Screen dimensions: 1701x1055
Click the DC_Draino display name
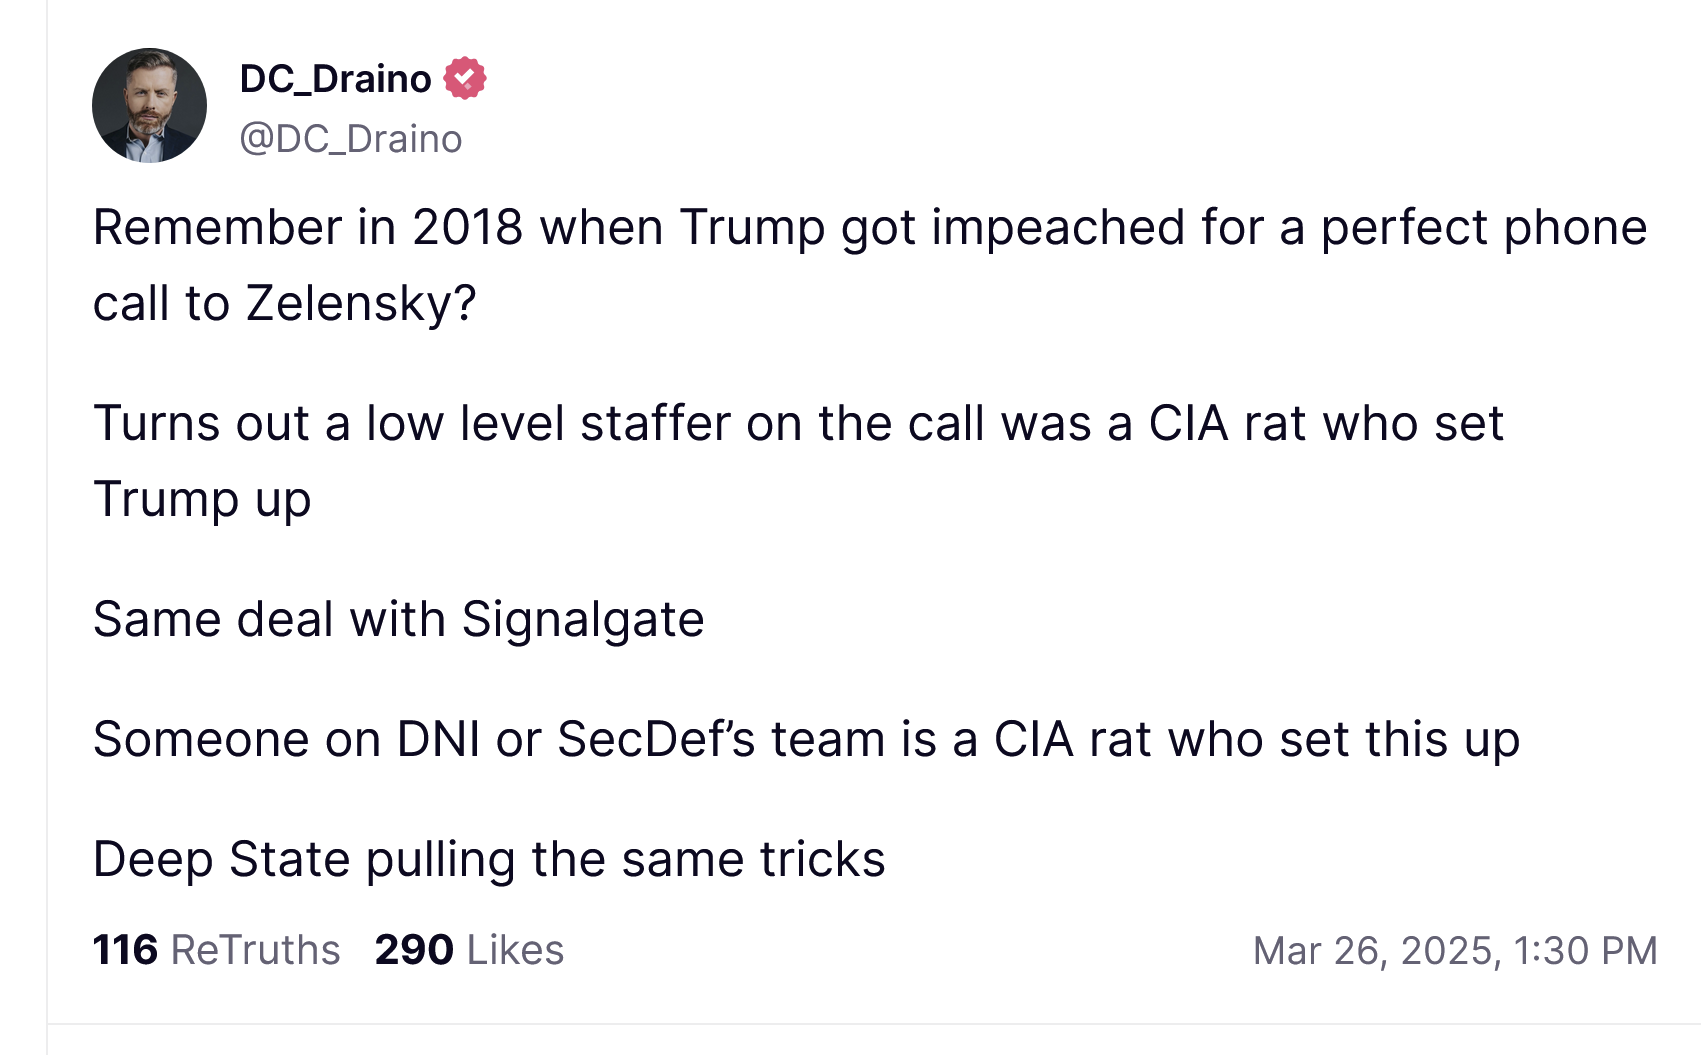pyautogui.click(x=335, y=79)
